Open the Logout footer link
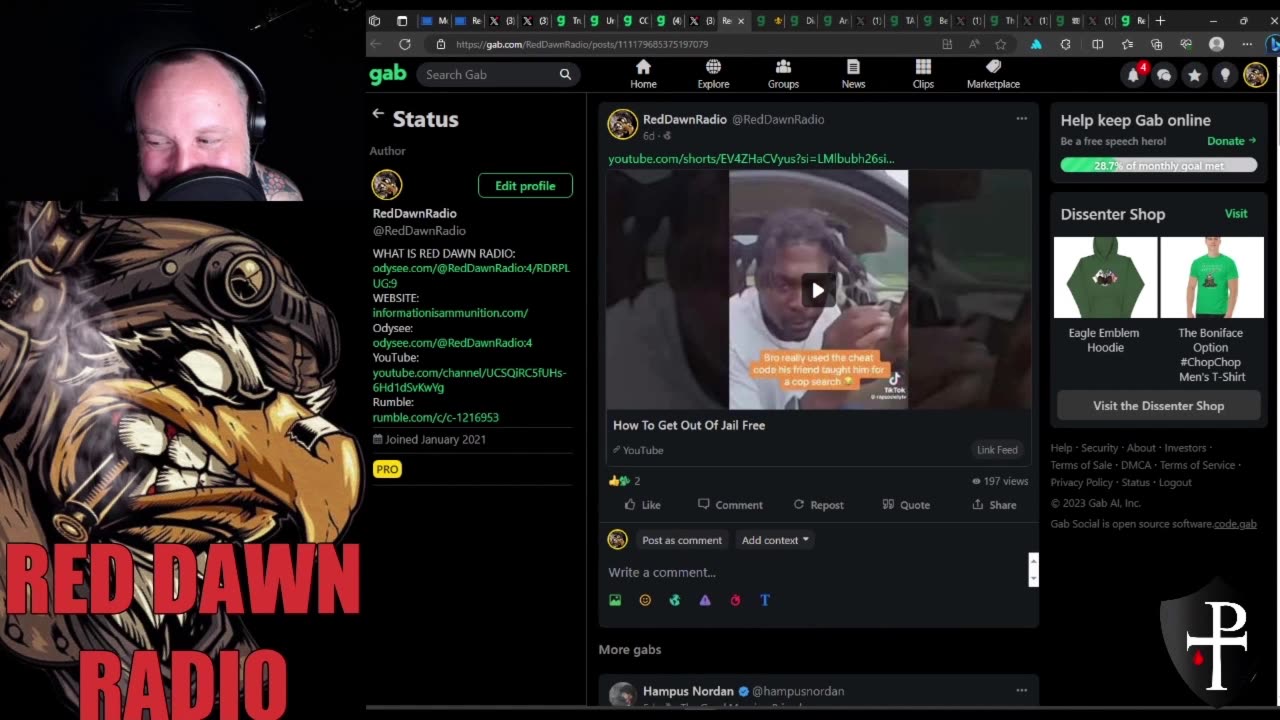Image resolution: width=1280 pixels, height=720 pixels. pos(1175,482)
